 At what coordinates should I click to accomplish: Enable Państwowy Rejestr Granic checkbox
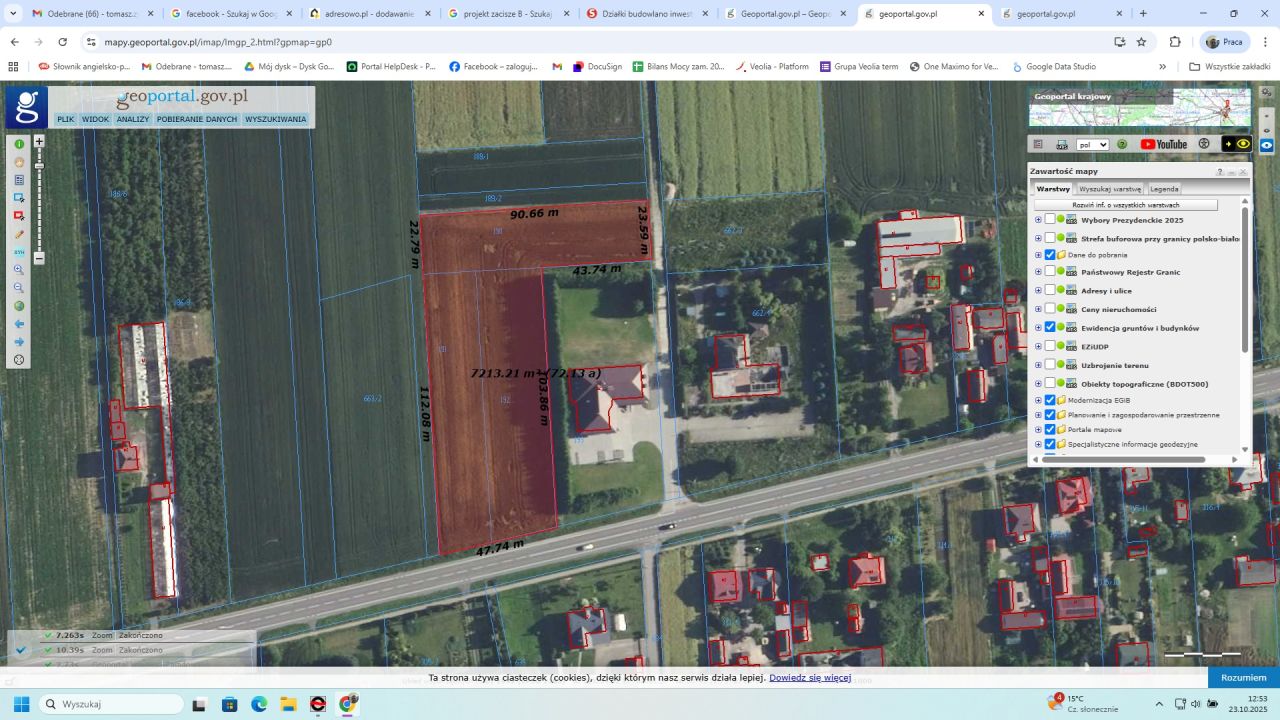point(1050,272)
